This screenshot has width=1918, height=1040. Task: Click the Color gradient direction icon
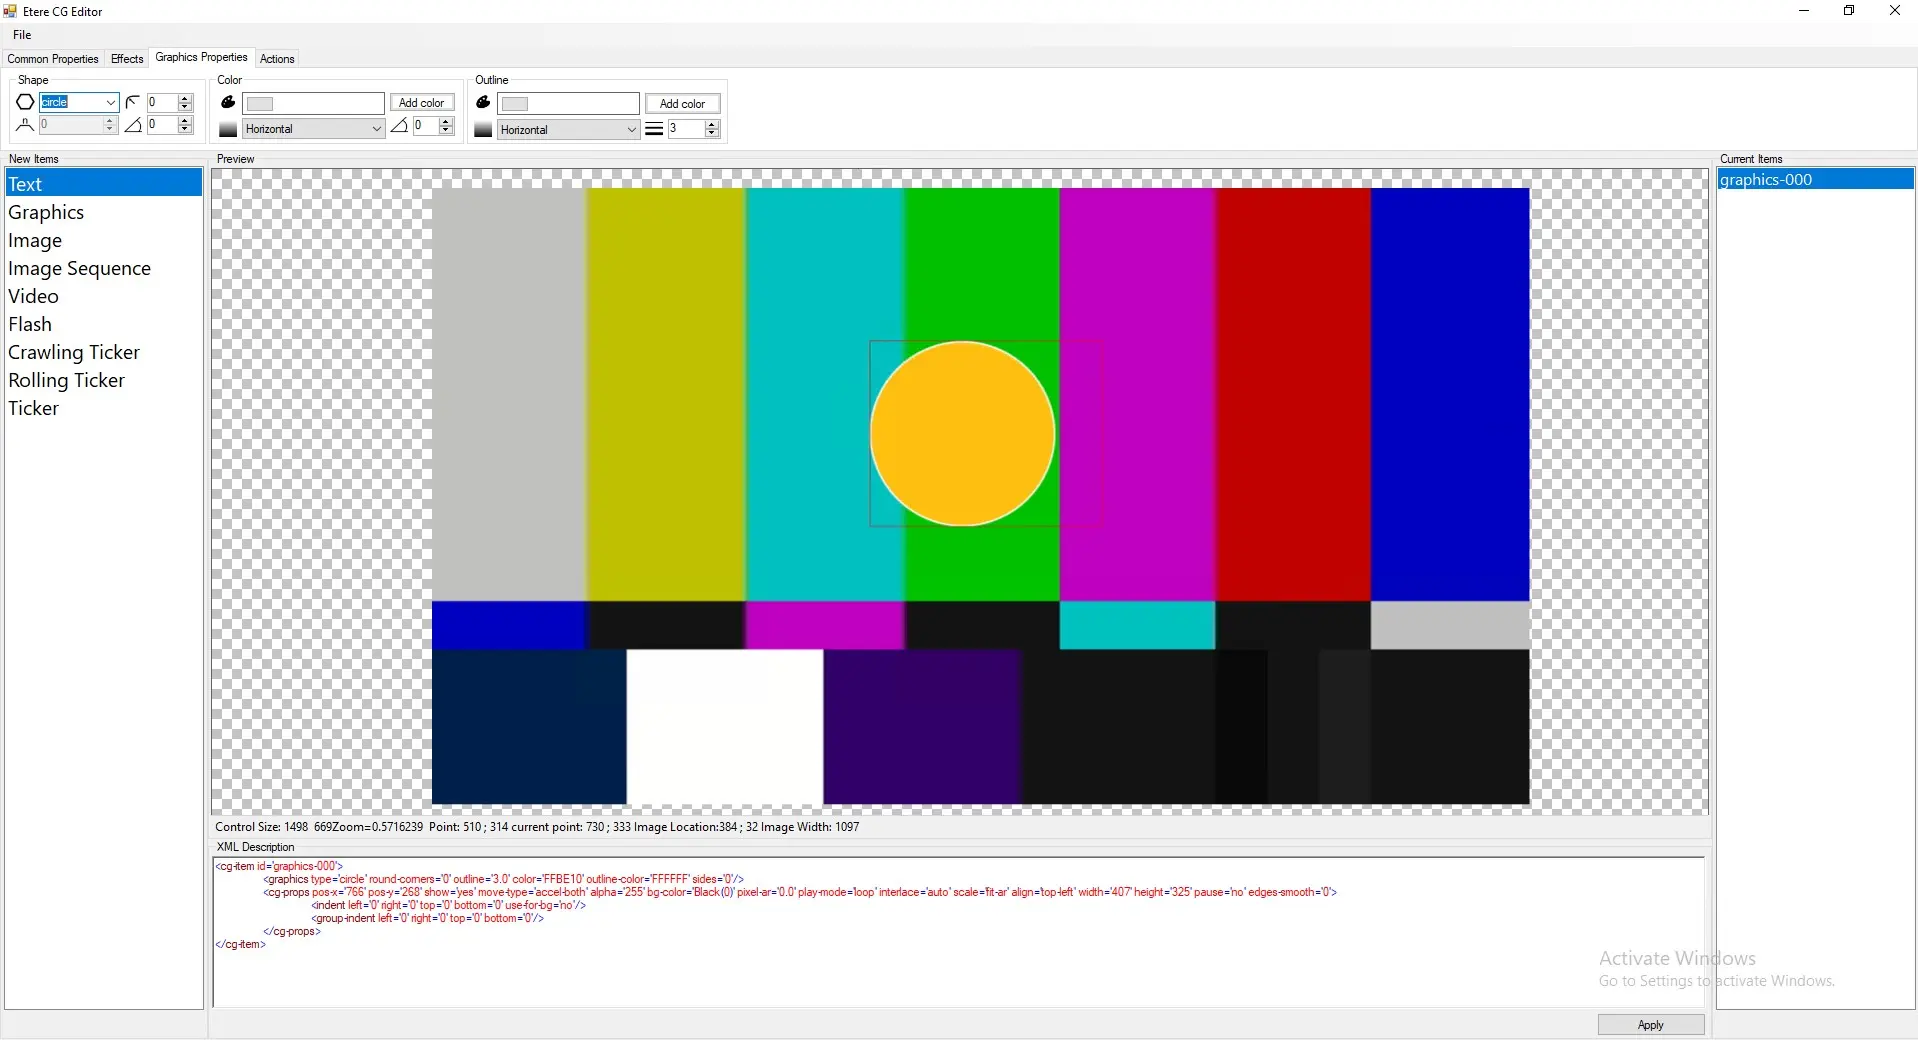[228, 130]
